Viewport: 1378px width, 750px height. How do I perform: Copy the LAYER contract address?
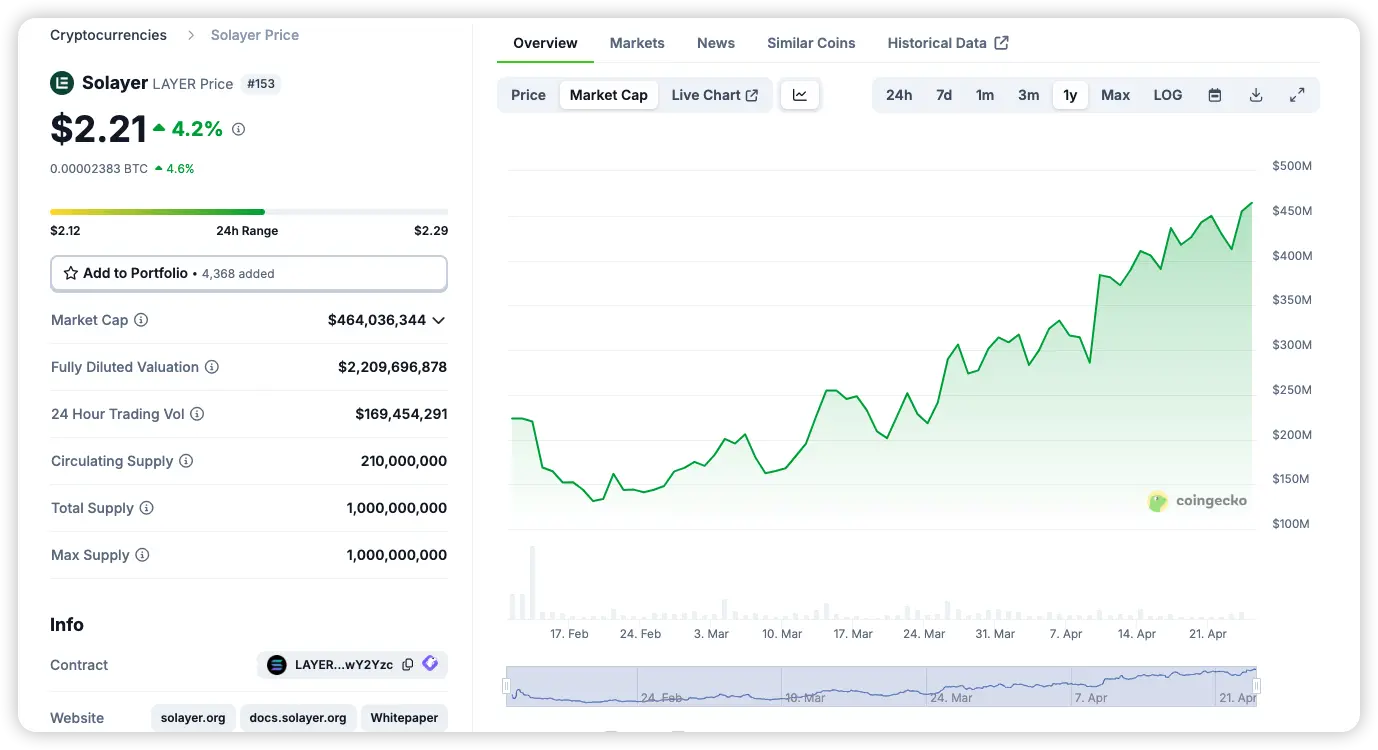407,664
